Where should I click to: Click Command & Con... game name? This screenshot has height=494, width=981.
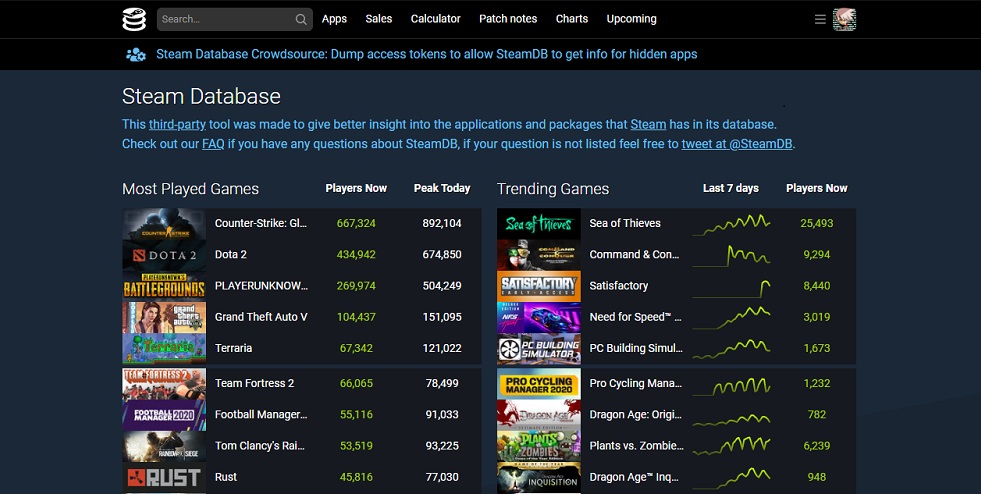pos(634,255)
